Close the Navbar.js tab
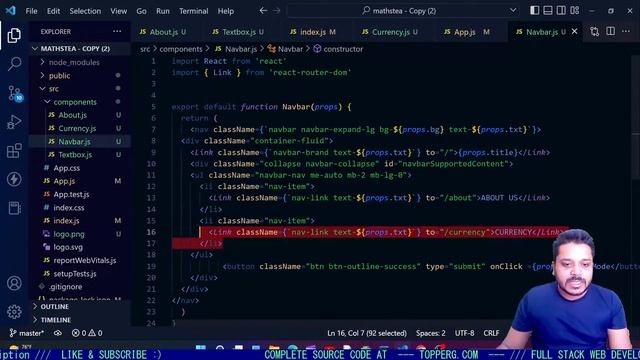Image resolution: width=640 pixels, height=360 pixels. [574, 31]
